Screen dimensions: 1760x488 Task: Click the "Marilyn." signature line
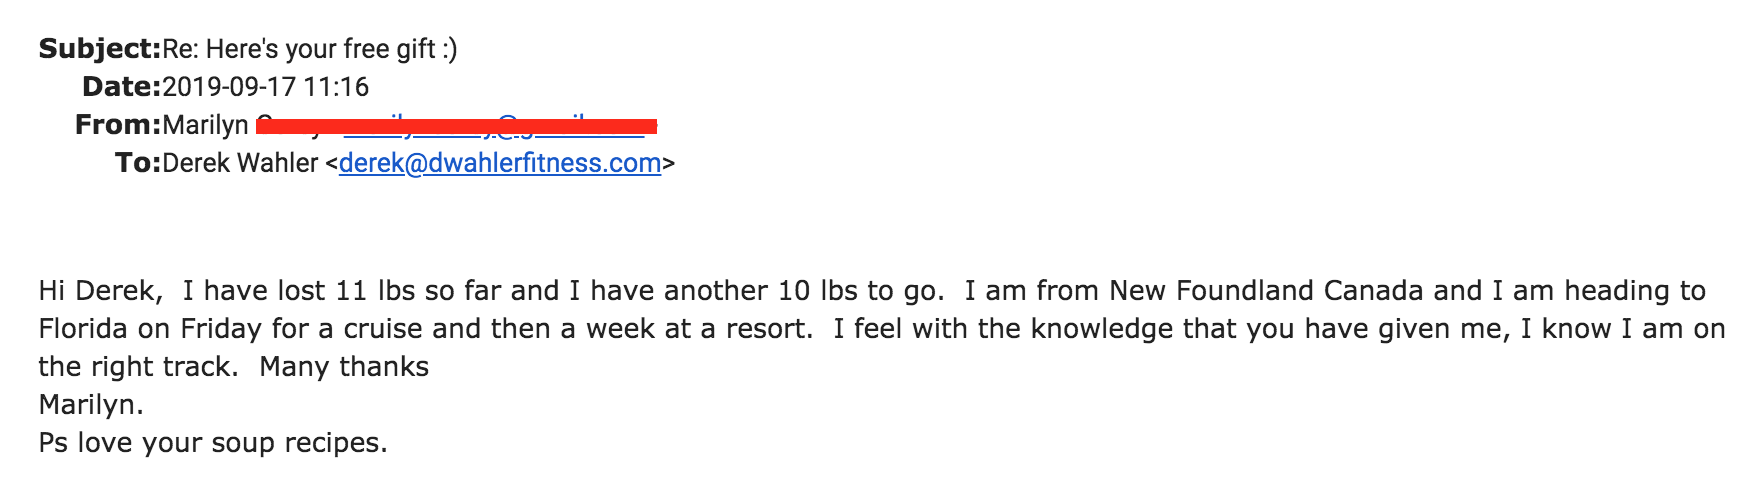pyautogui.click(x=91, y=405)
